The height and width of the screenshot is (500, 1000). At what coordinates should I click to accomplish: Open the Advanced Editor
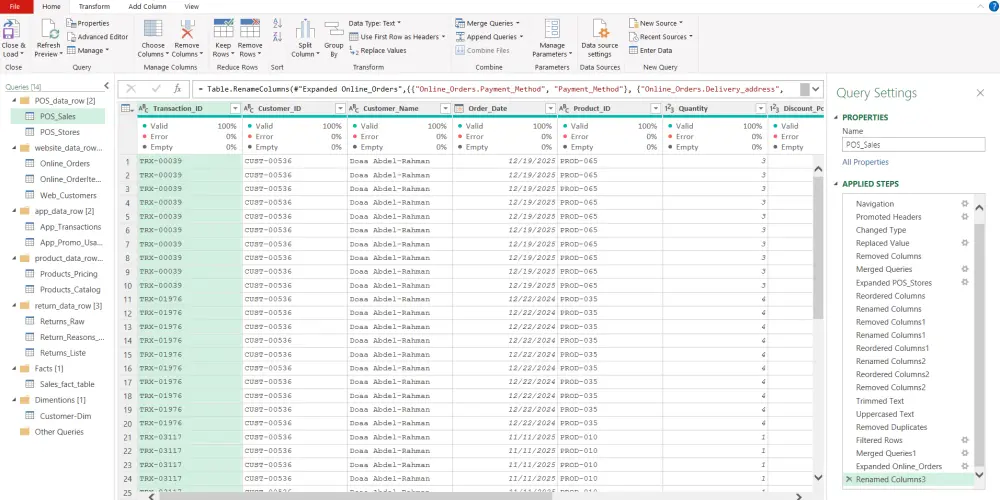click(97, 37)
